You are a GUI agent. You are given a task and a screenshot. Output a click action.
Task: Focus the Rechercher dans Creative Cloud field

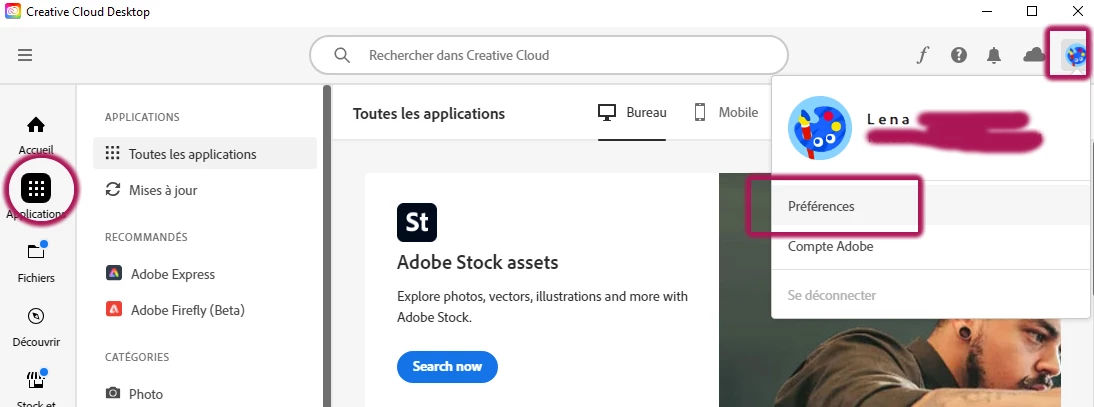click(560, 55)
